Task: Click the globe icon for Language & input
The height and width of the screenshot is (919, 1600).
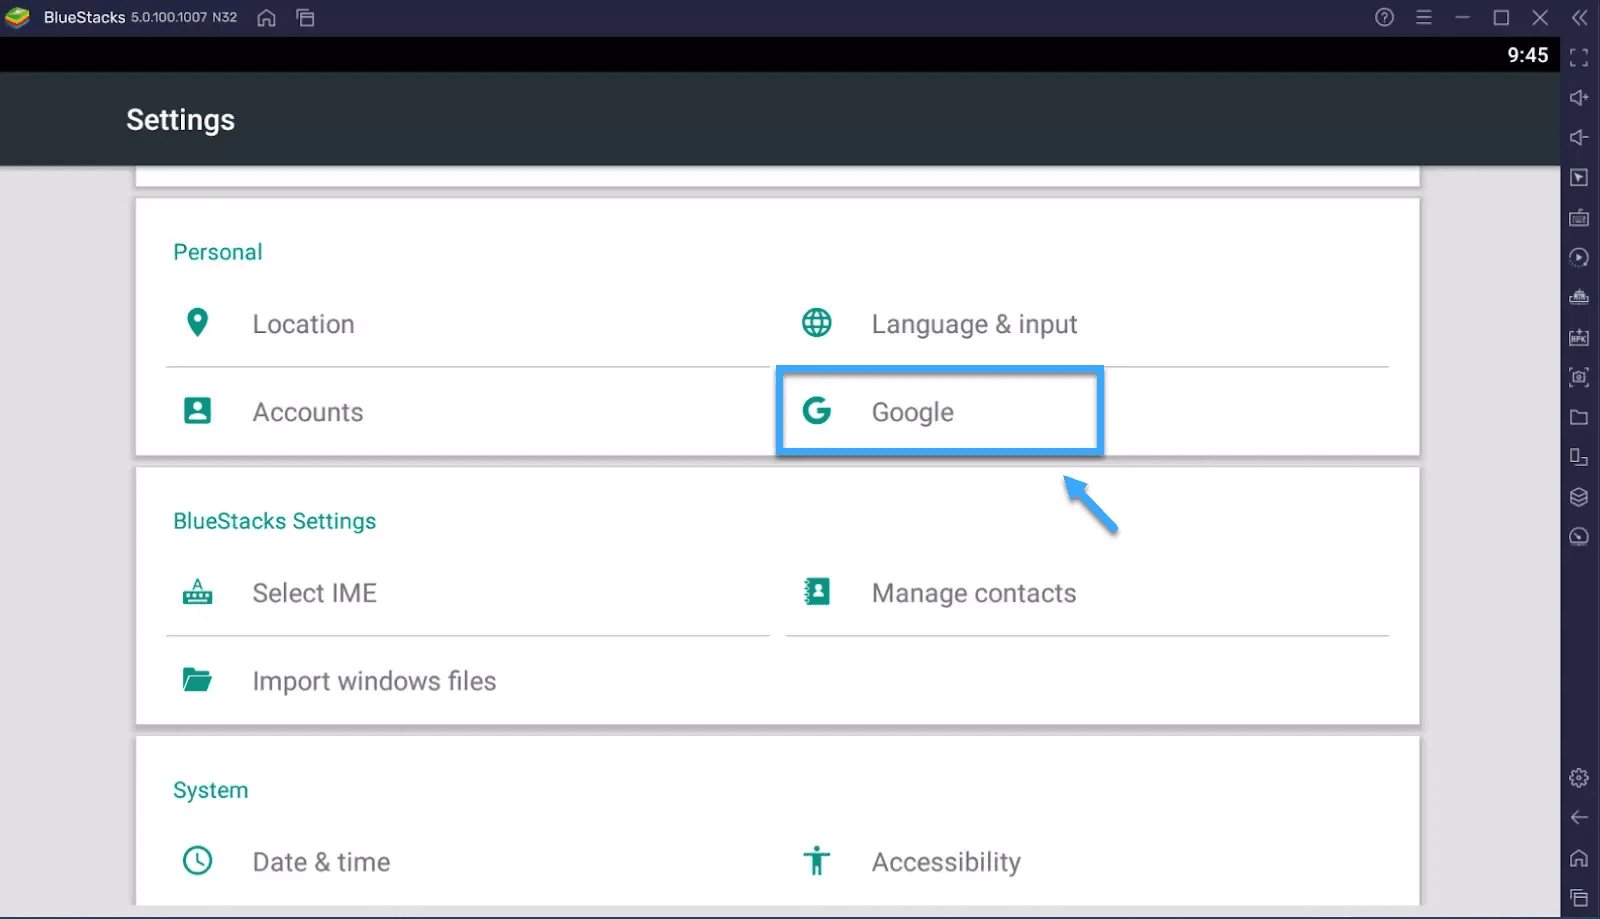Action: tap(817, 323)
